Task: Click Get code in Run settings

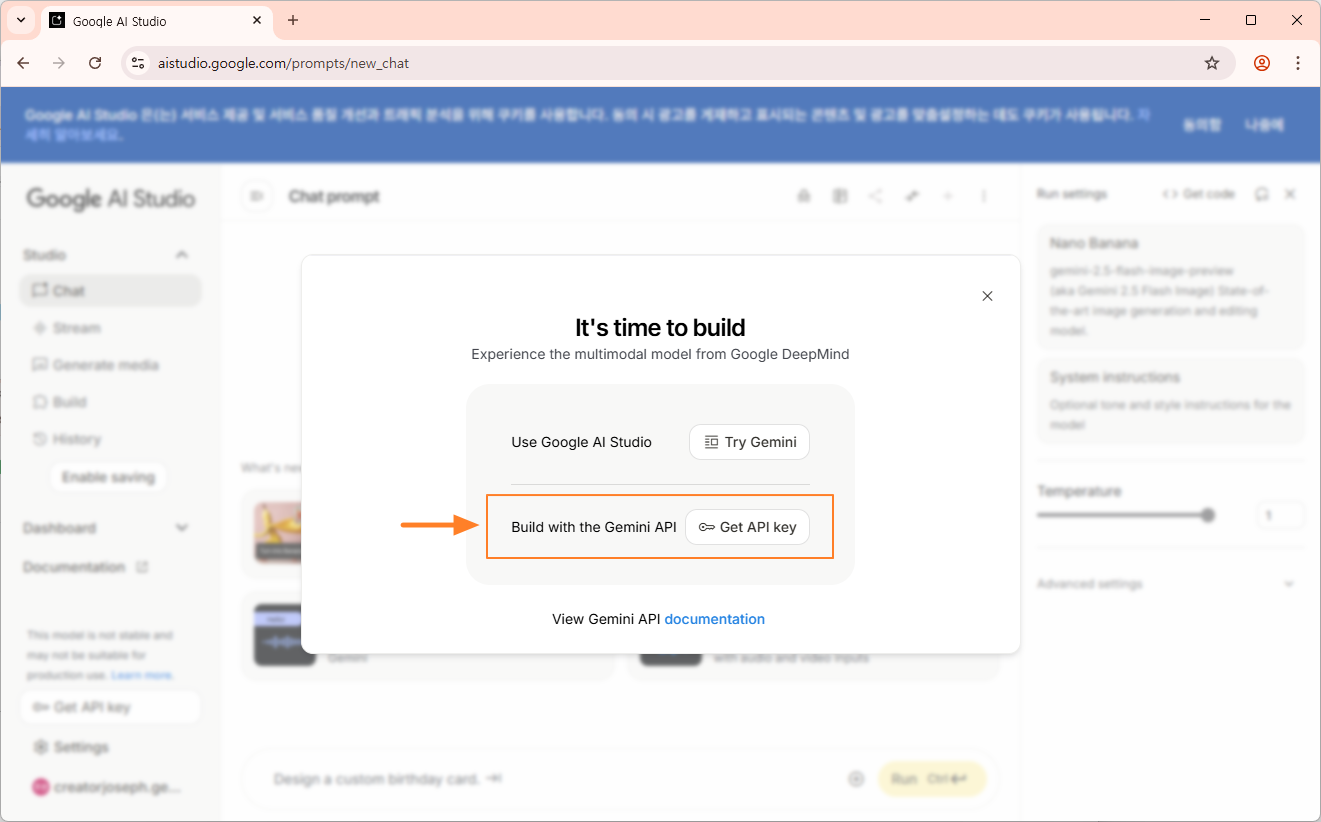Action: point(1198,194)
